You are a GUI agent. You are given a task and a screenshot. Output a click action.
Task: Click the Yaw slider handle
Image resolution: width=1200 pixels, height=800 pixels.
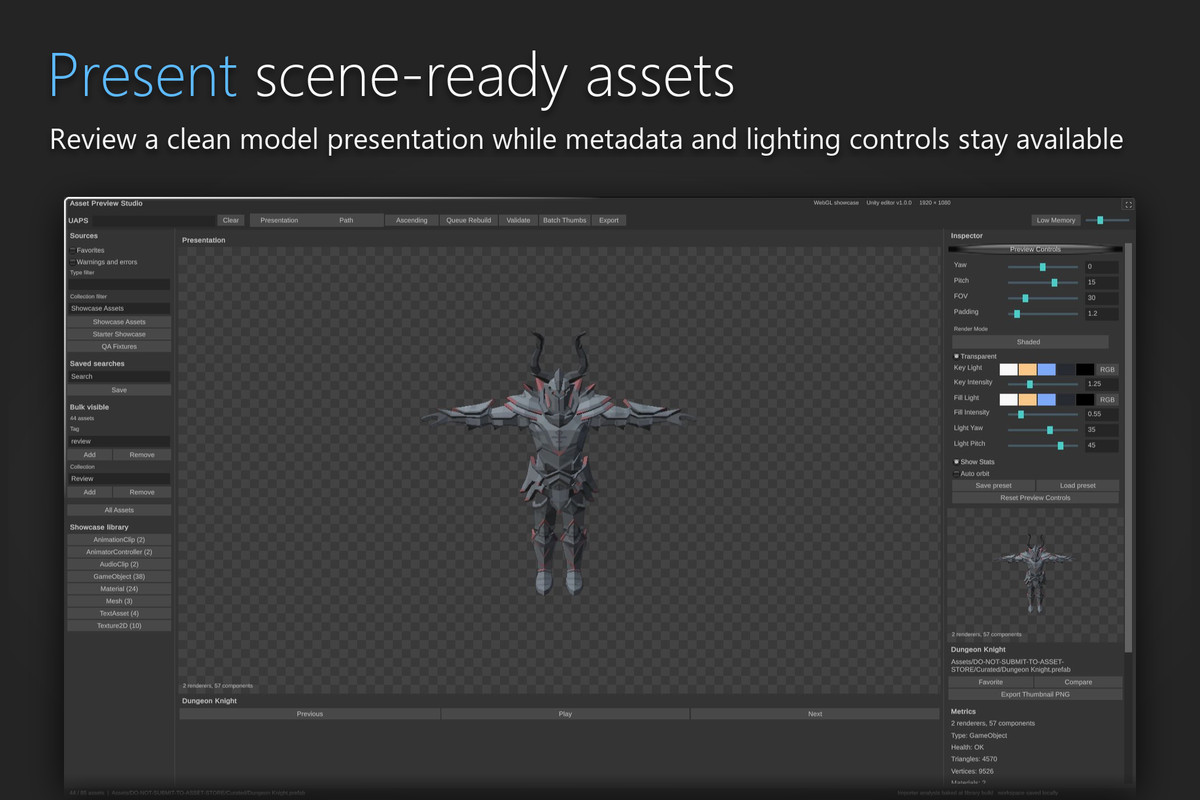[x=1042, y=267]
